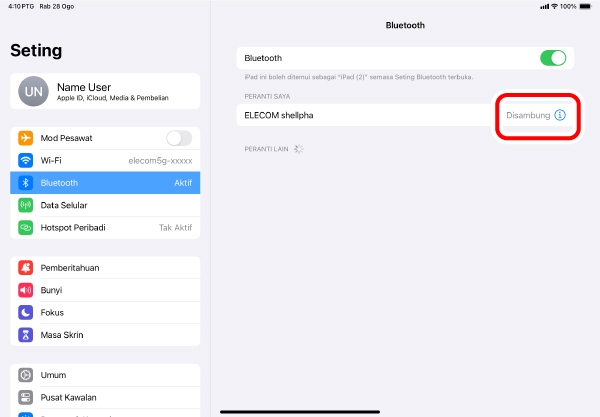Screen dimensions: 600x417
Task: Open Umum settings section
Action: coord(105,375)
